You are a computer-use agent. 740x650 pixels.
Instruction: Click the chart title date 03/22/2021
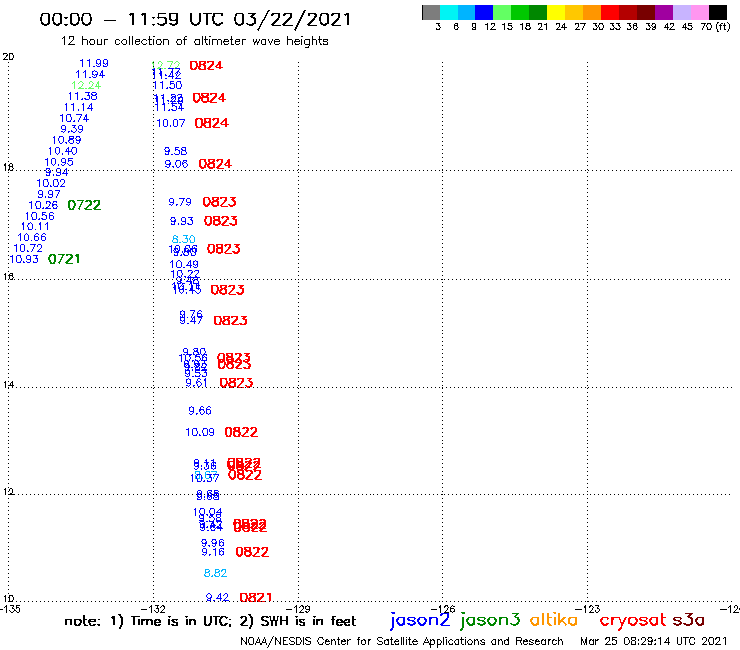click(293, 19)
